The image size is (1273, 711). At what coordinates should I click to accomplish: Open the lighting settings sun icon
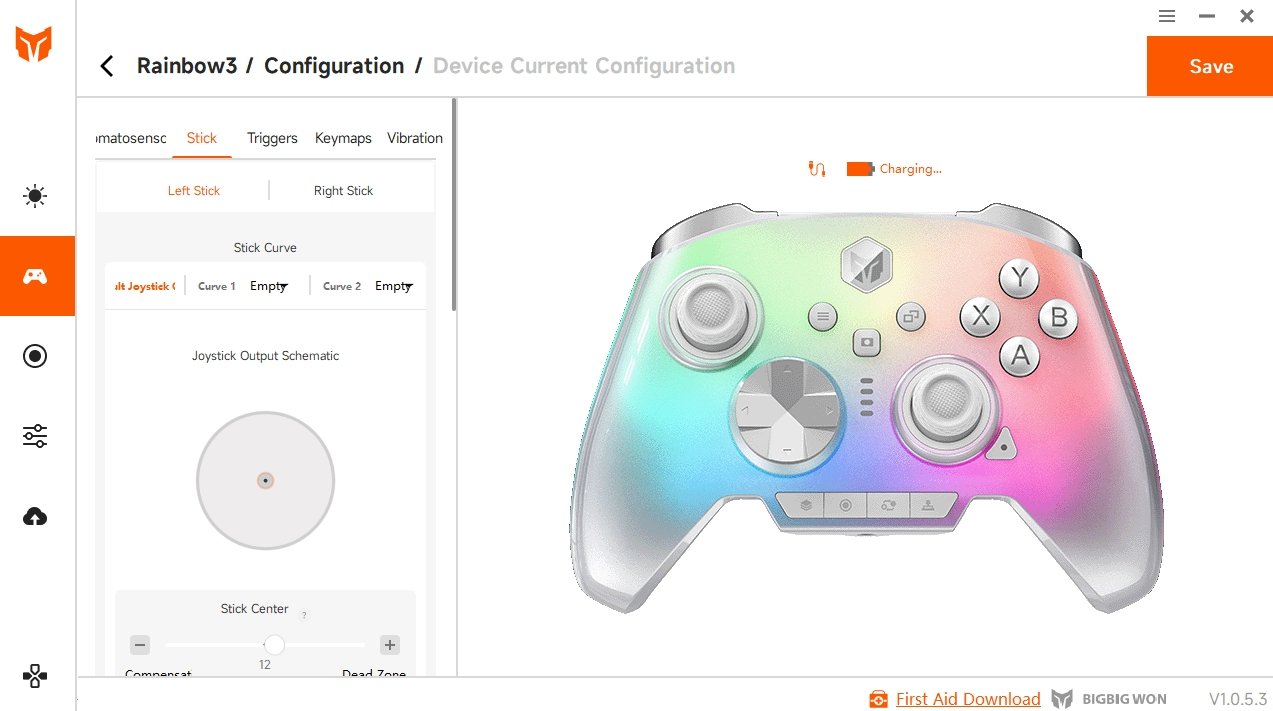click(35, 196)
